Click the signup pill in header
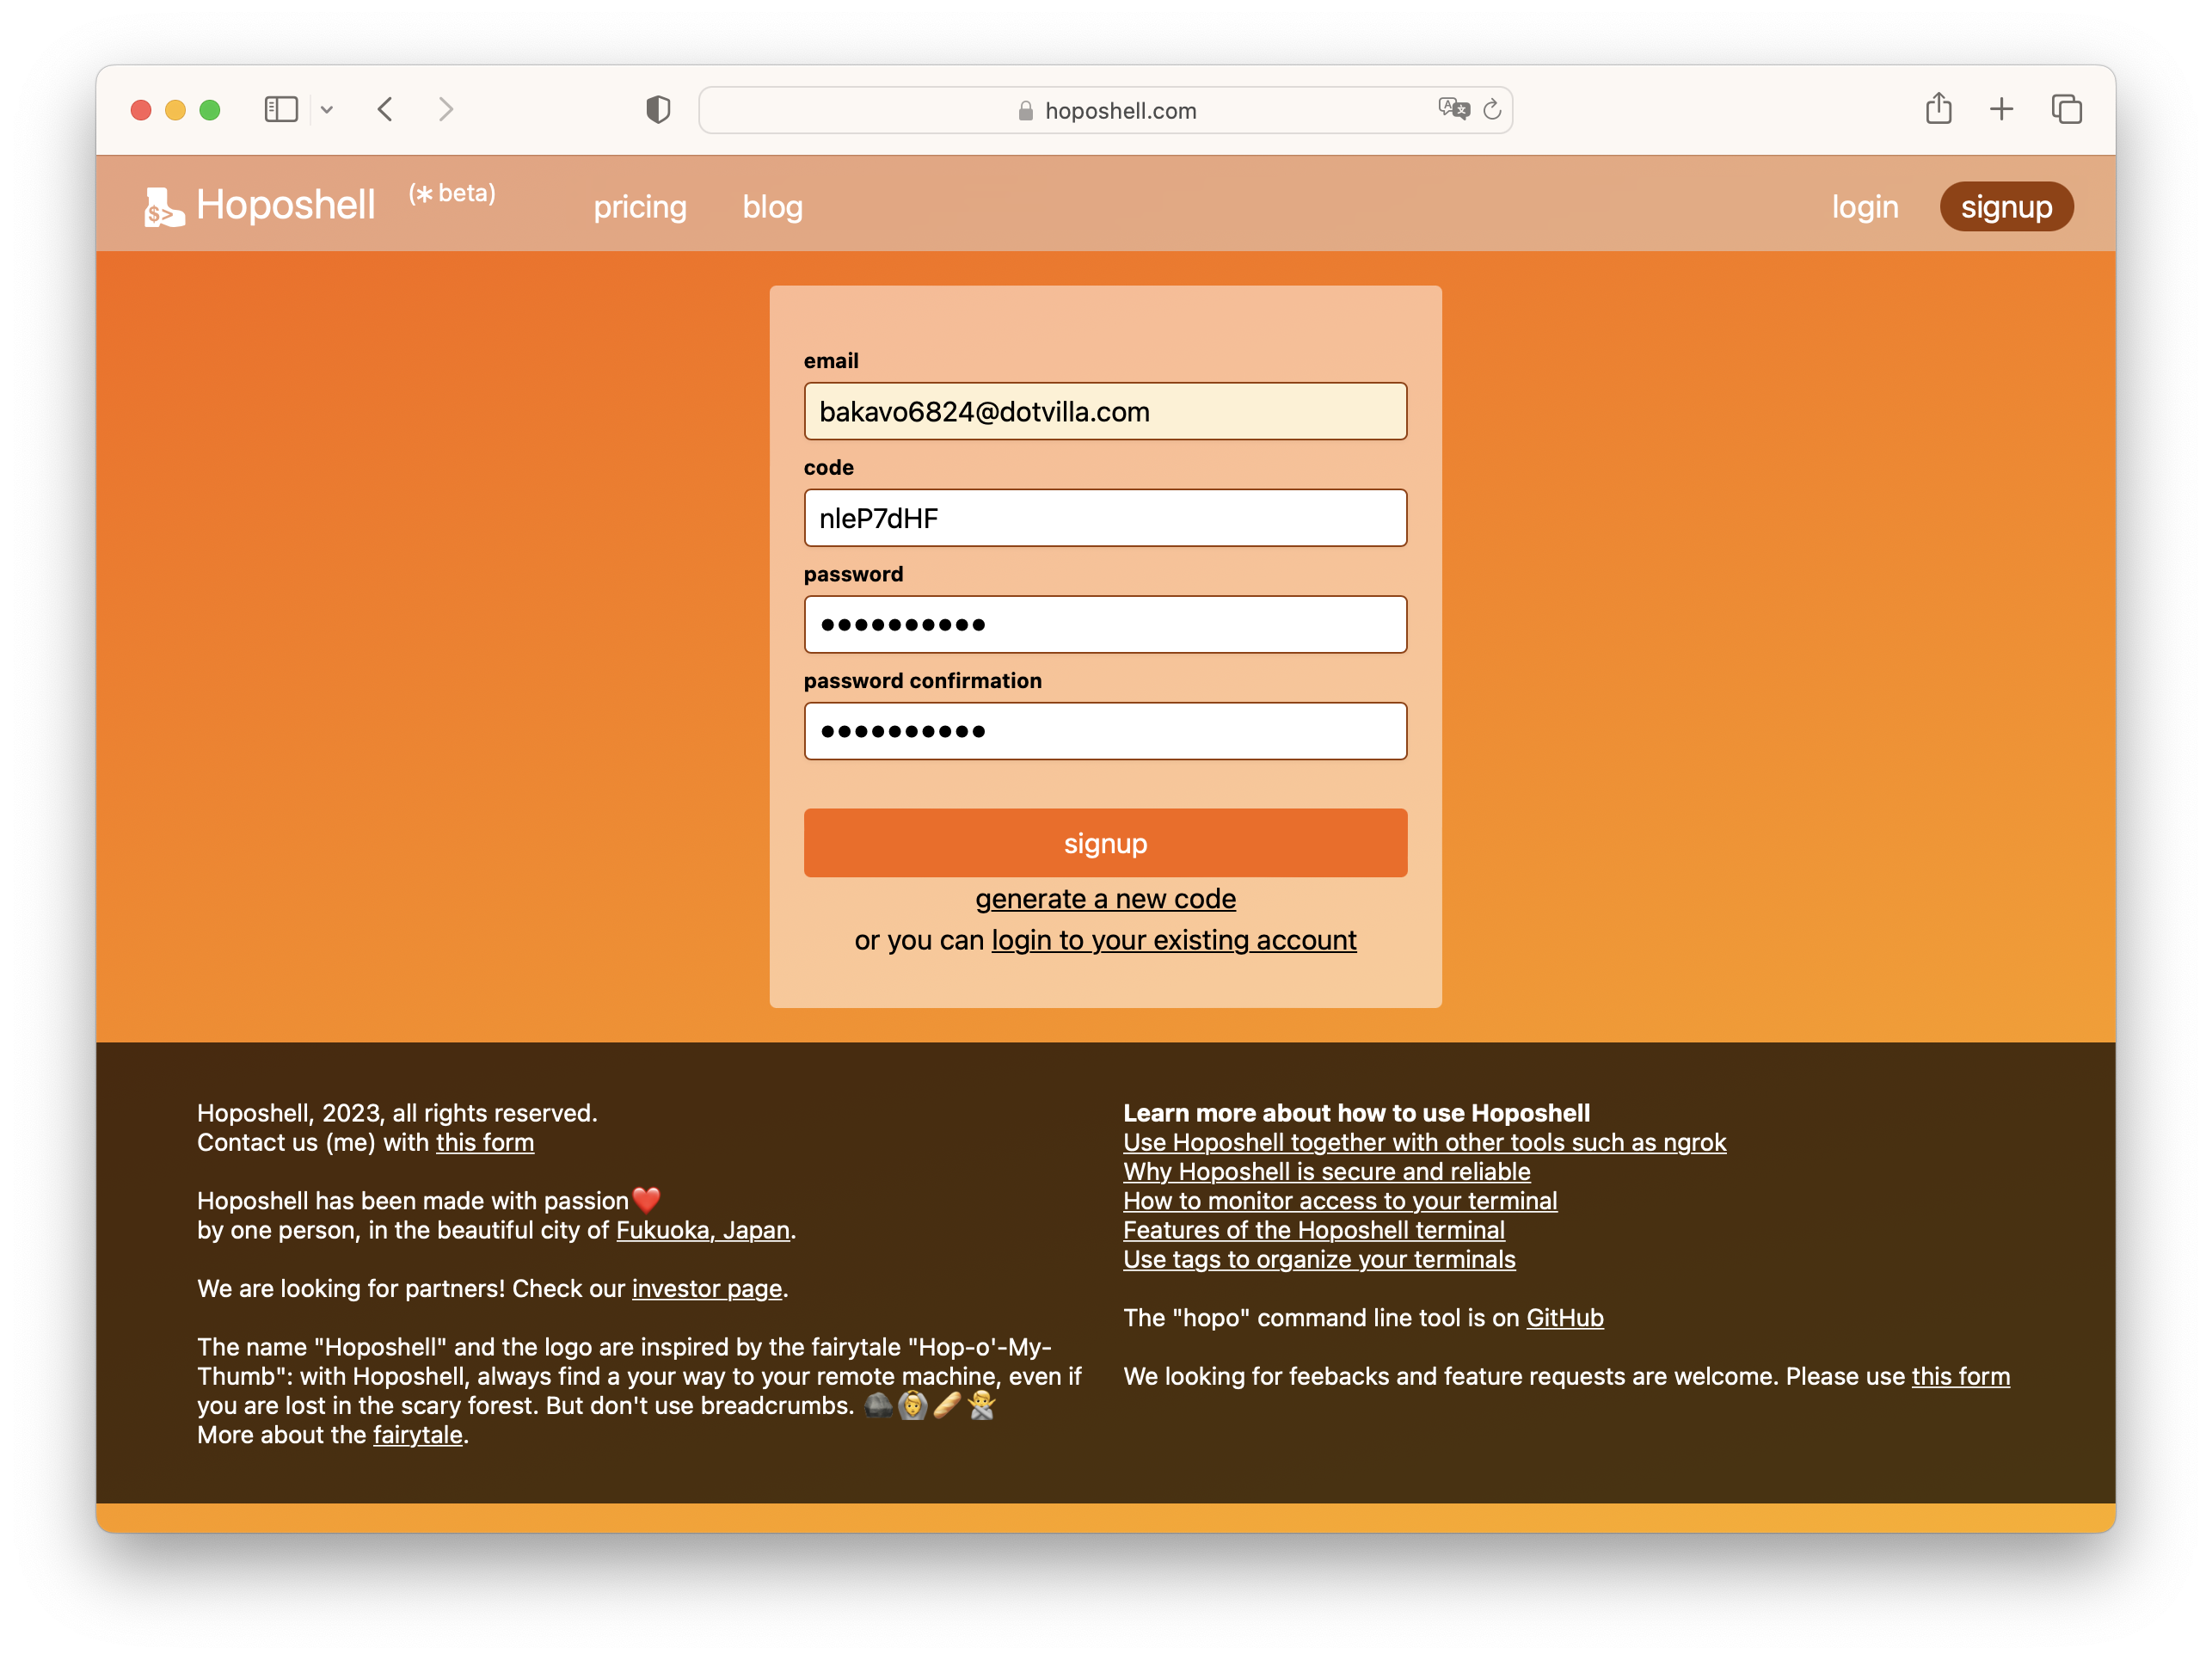 click(x=2006, y=207)
